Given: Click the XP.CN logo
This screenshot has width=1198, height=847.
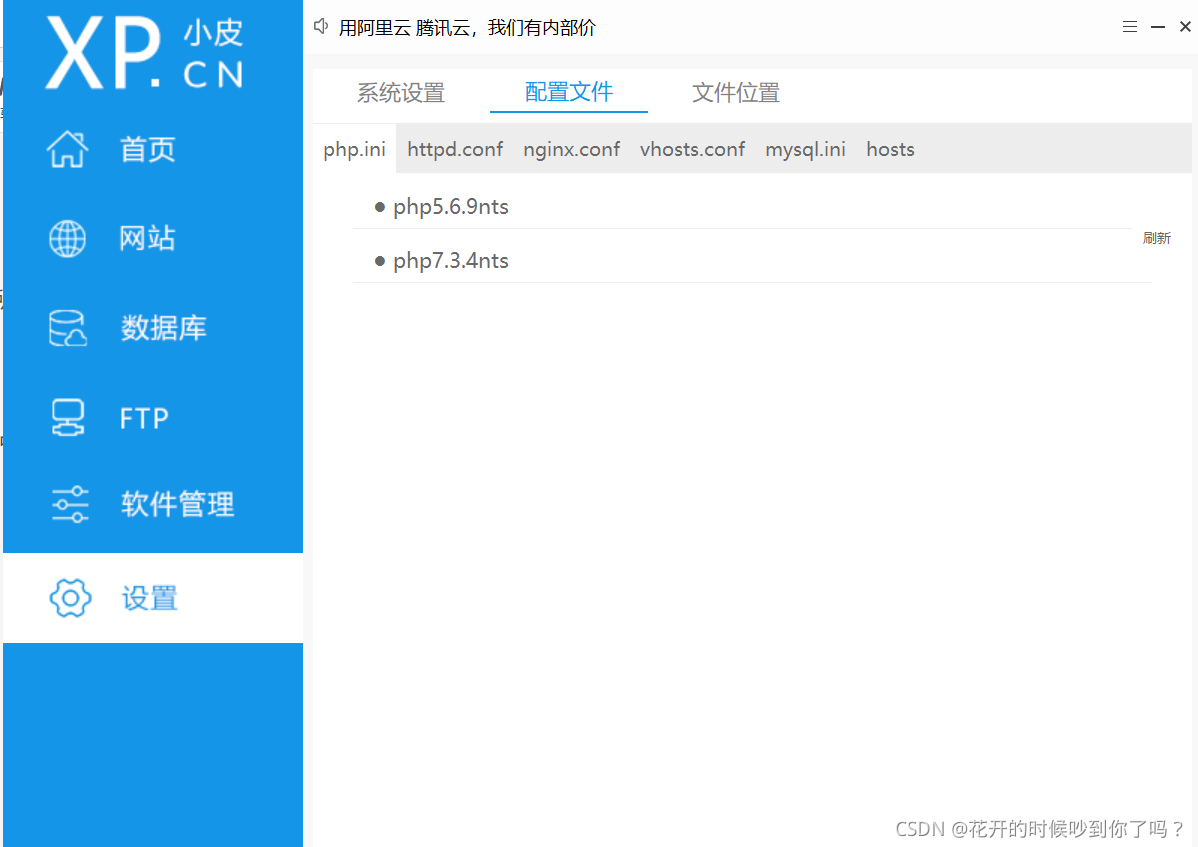Looking at the screenshot, I should (144, 53).
